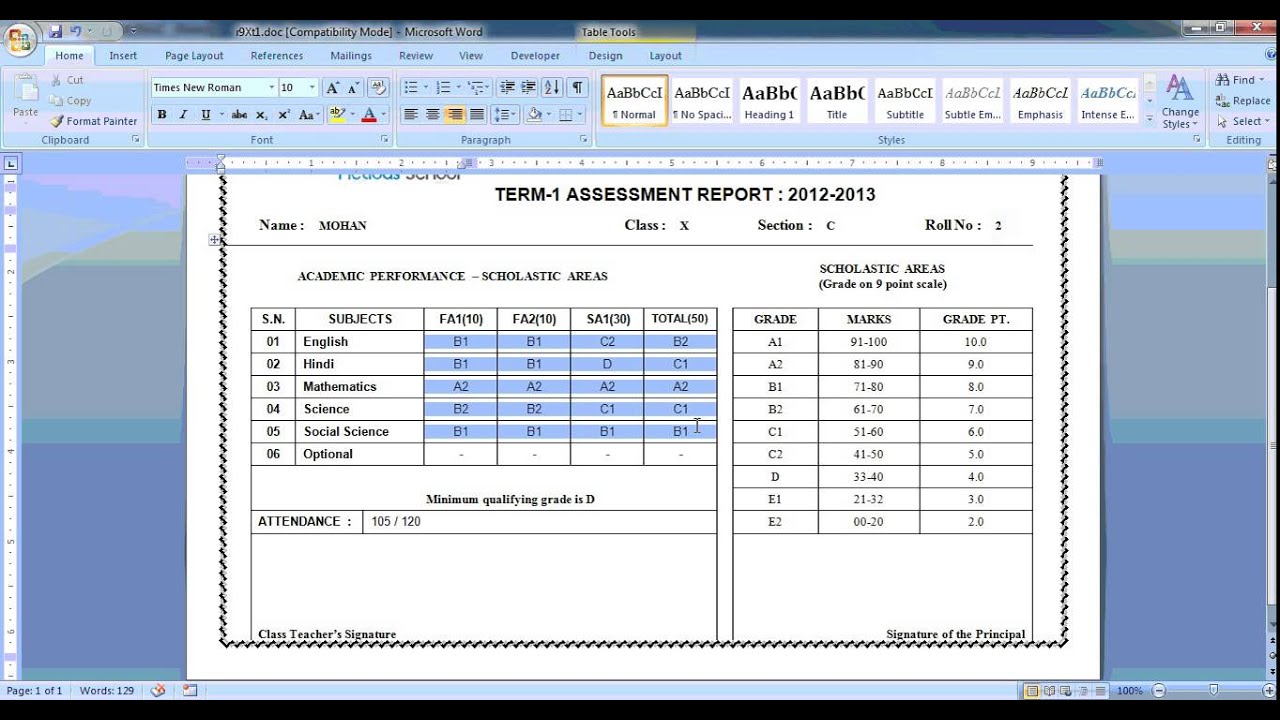
Task: Show paragraph marks with pilcrow button
Action: click(x=577, y=88)
